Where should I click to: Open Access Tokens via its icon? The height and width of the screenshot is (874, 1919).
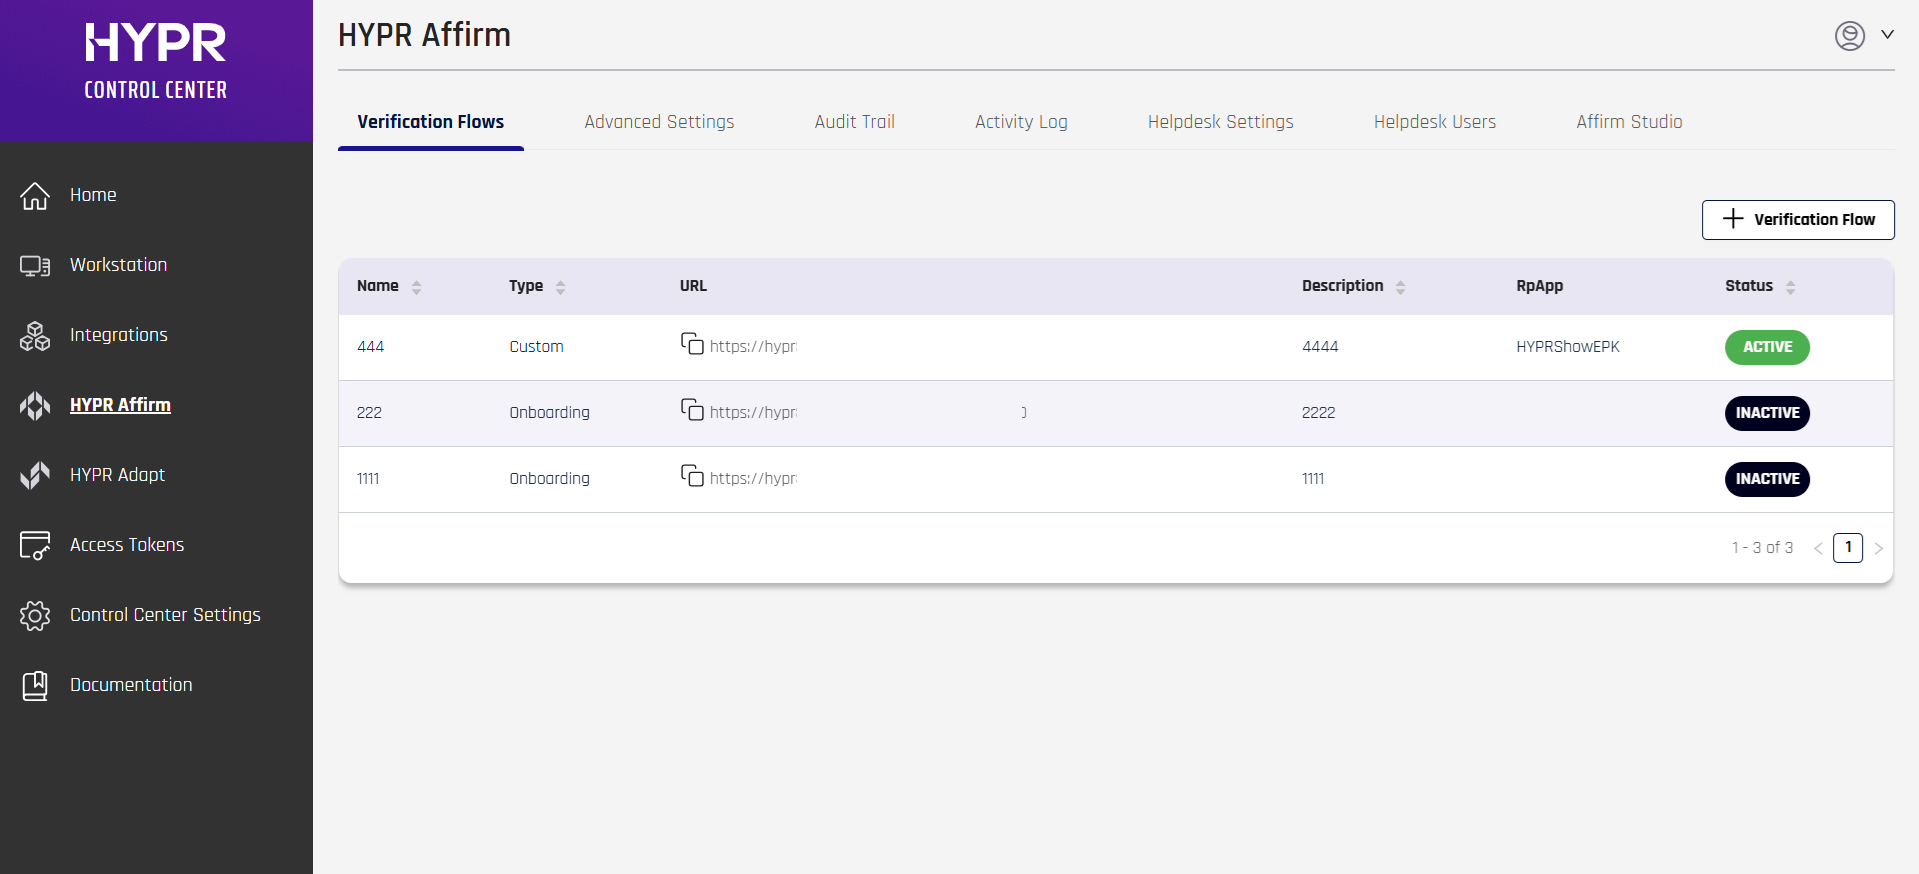pos(35,546)
